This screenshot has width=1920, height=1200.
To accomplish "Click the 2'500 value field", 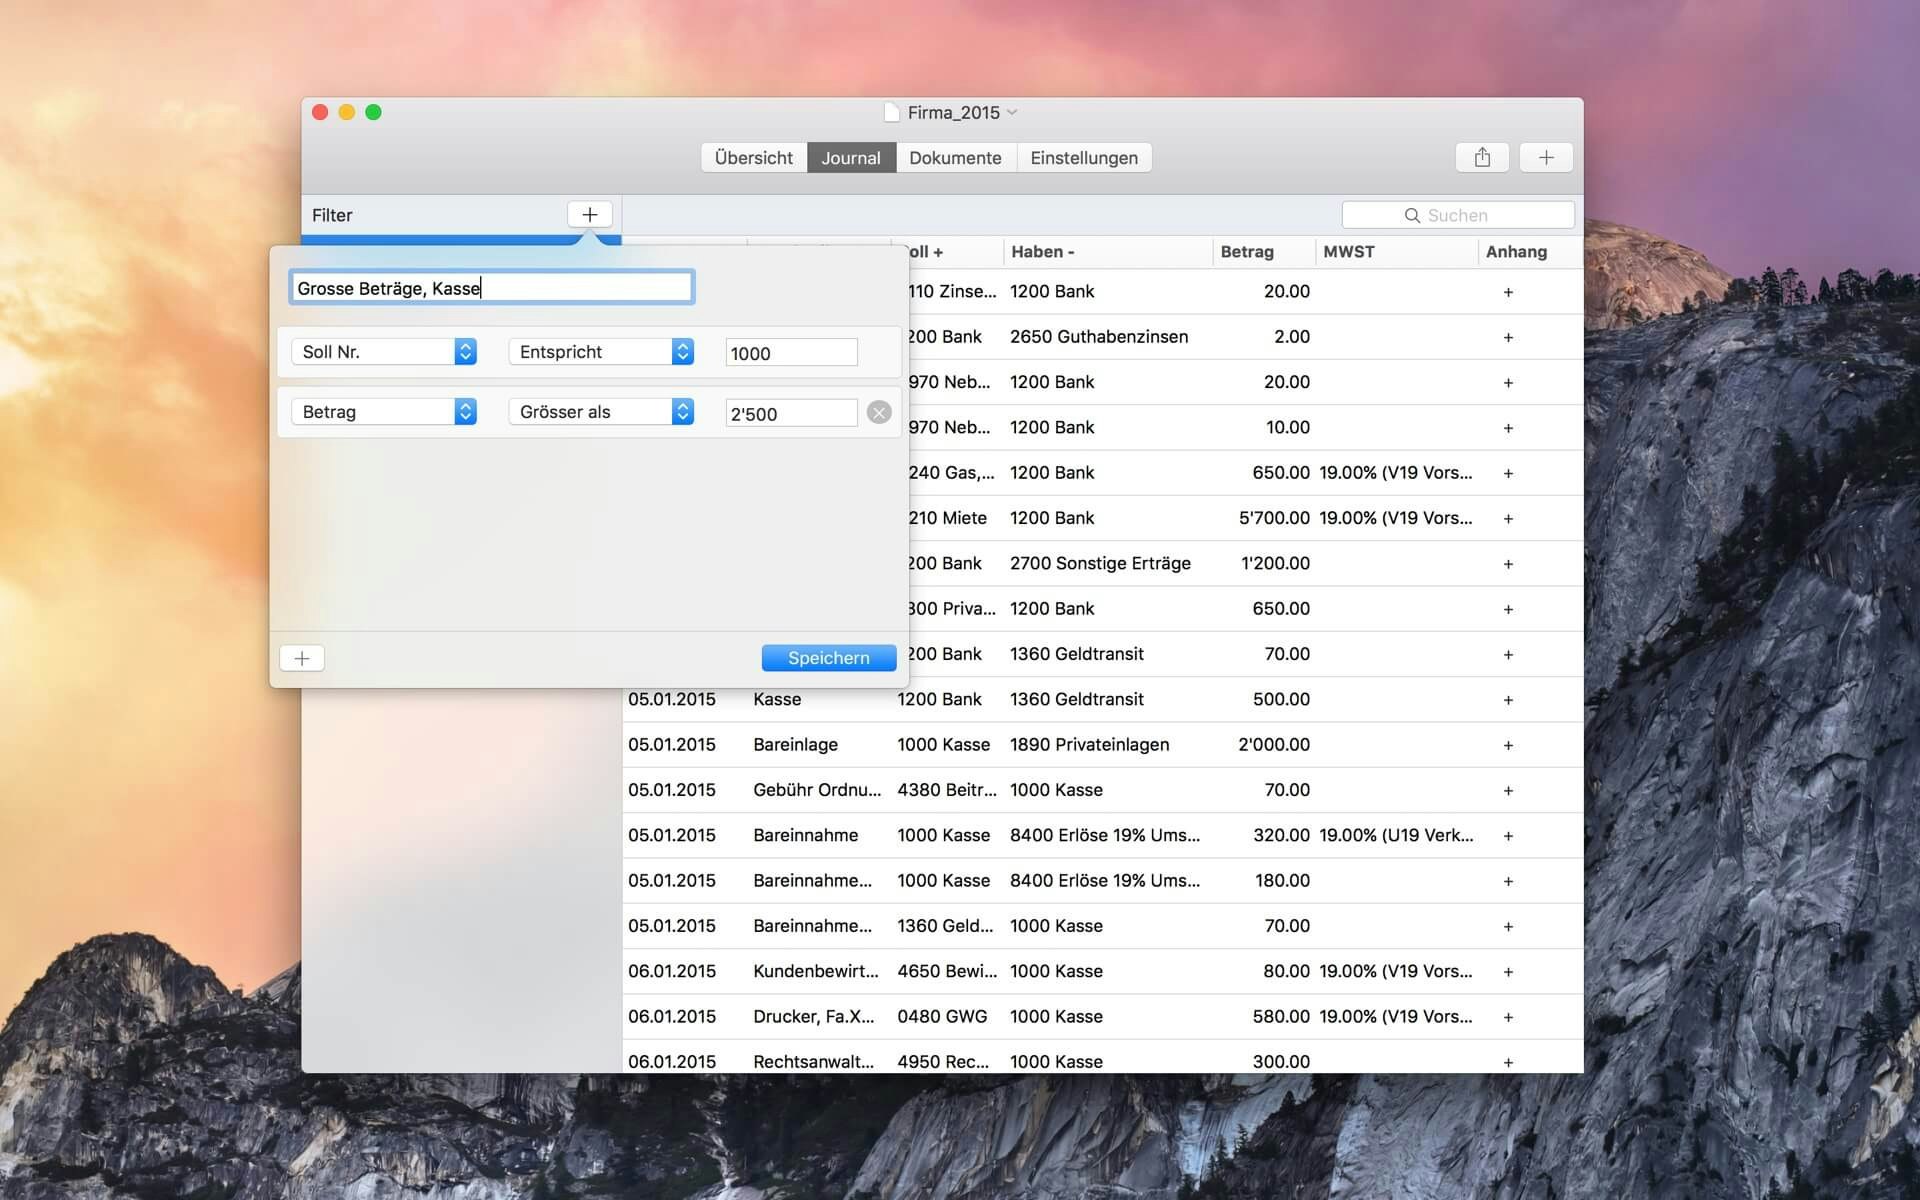I will point(790,413).
